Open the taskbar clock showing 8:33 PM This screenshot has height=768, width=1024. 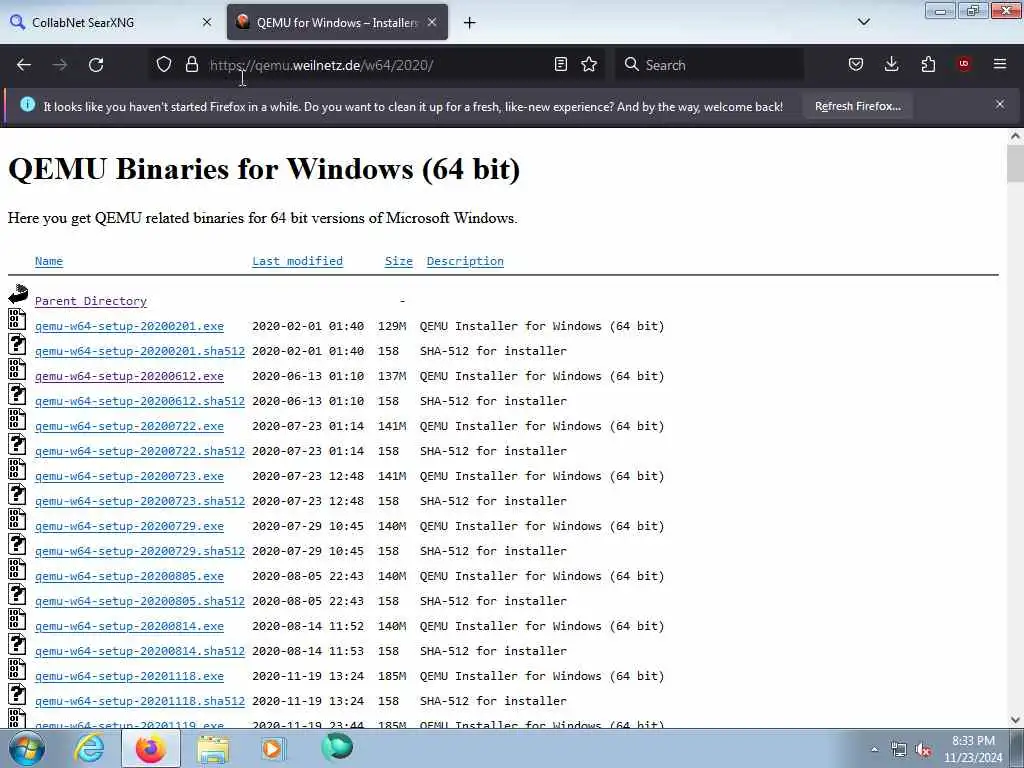point(973,749)
